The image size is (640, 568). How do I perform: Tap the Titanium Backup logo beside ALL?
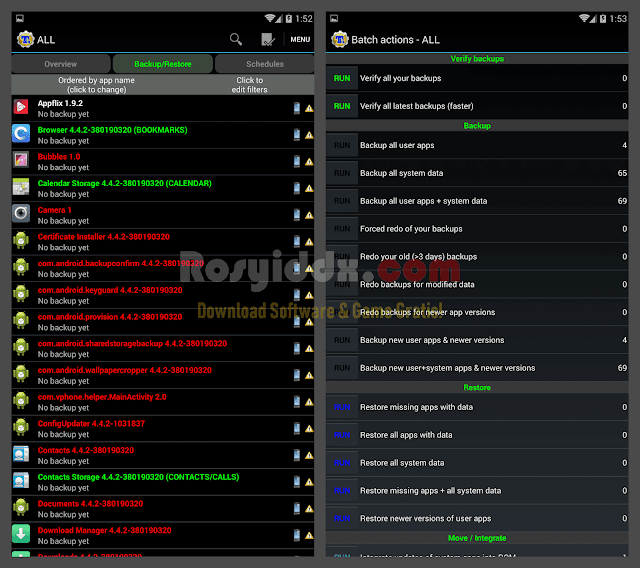pos(25,40)
